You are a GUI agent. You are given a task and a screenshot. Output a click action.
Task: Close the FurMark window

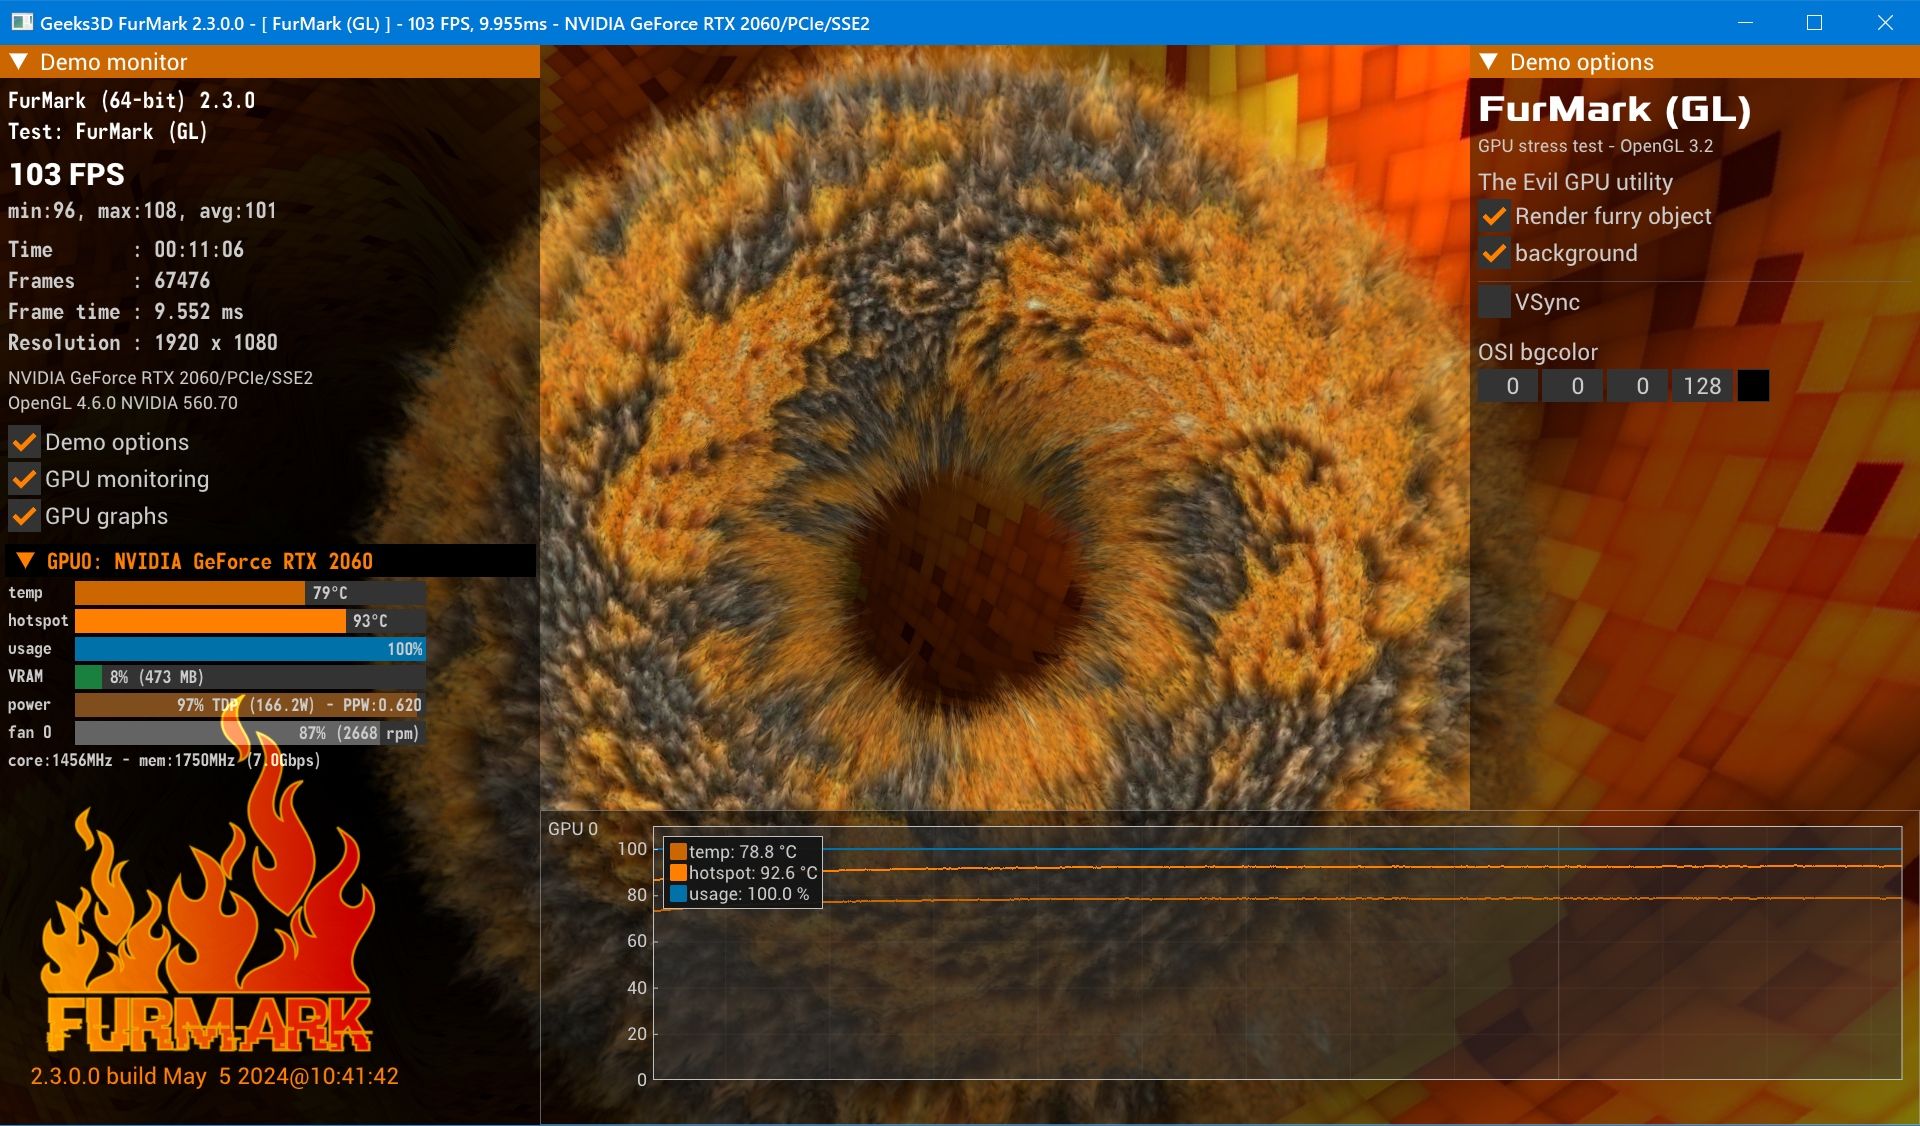coord(1884,22)
